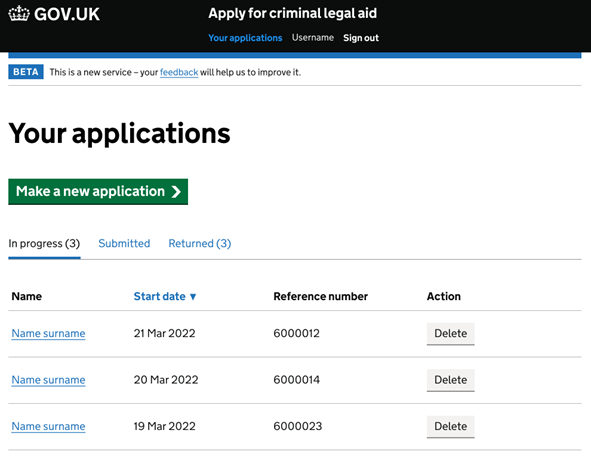591x468 pixels.
Task: Open application with reference 6000012
Action: (48, 333)
